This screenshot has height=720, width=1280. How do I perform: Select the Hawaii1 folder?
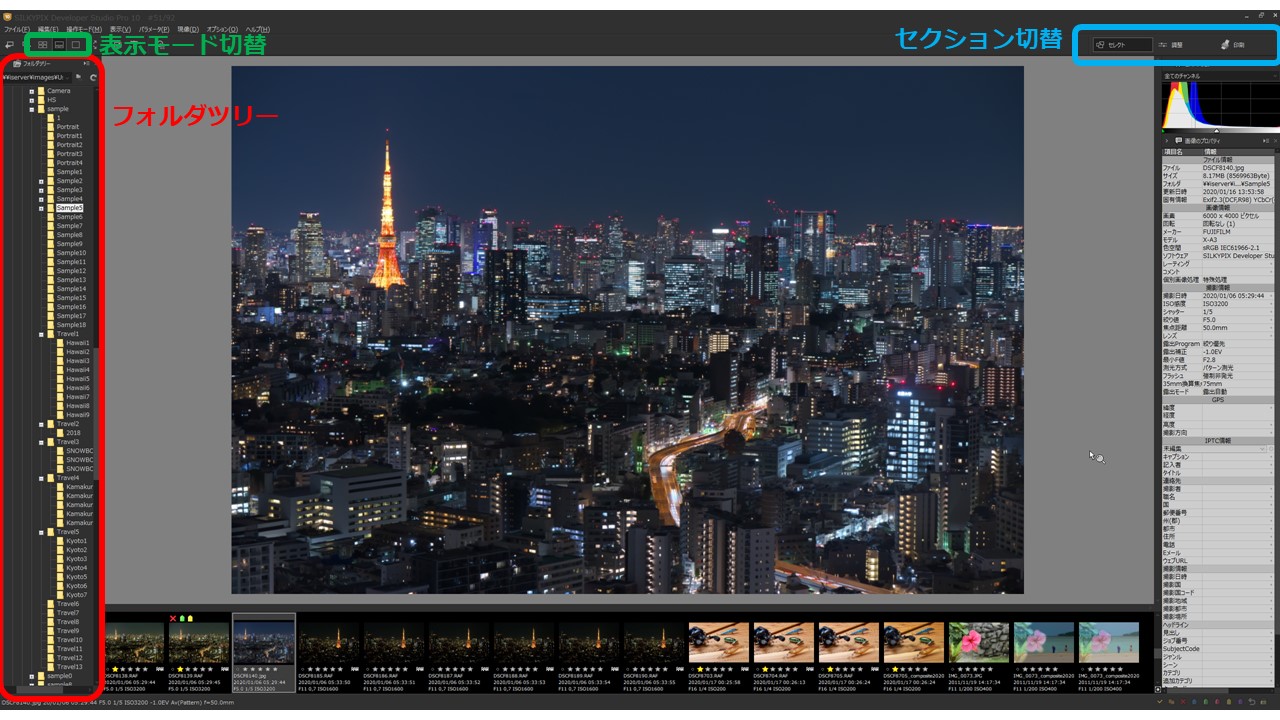point(78,343)
